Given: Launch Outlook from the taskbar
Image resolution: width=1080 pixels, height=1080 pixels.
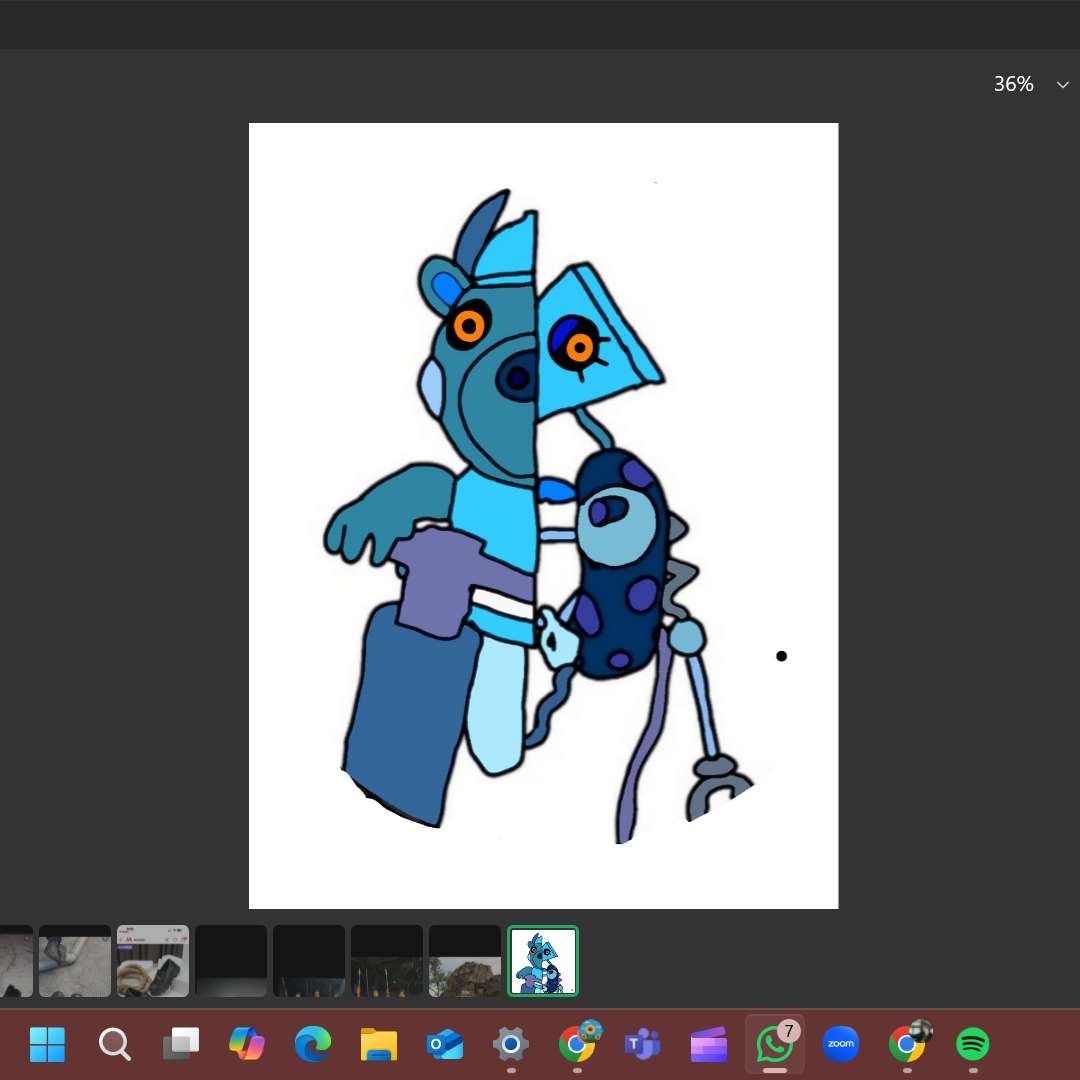Looking at the screenshot, I should coord(445,1045).
